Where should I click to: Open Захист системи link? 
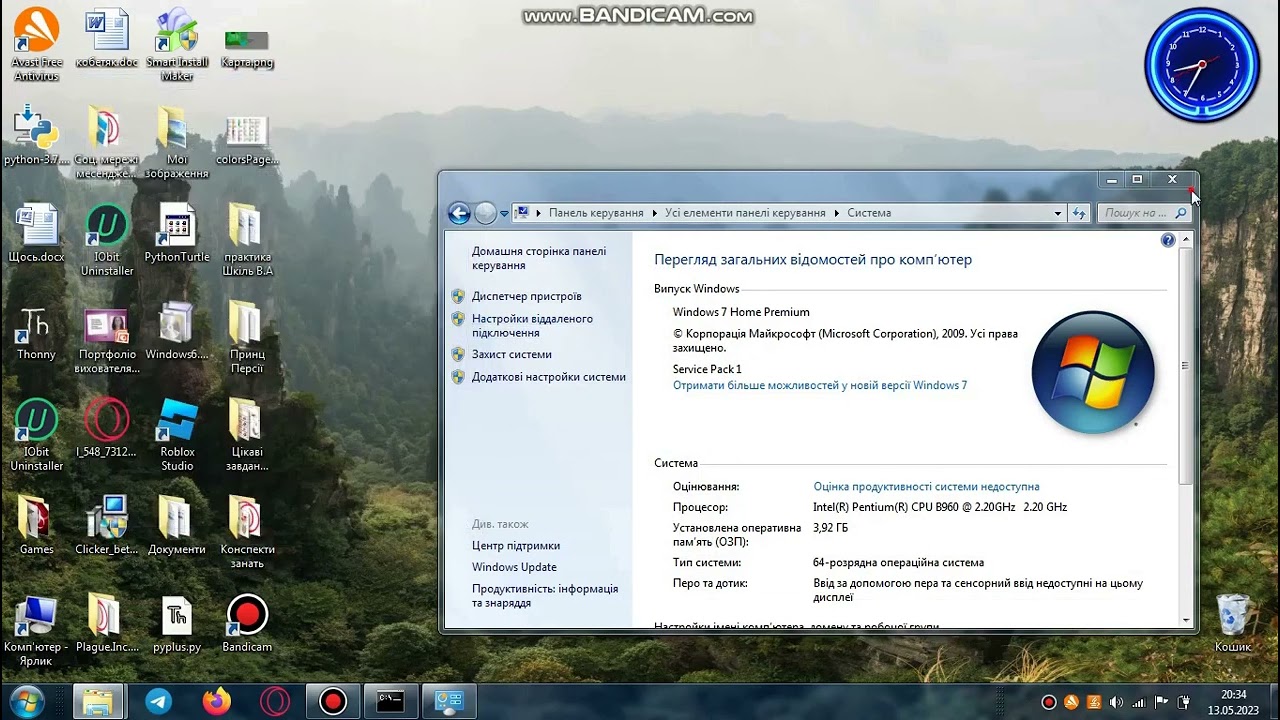coord(511,354)
